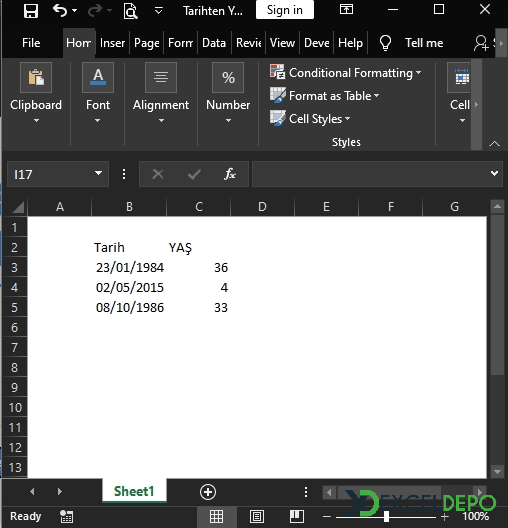Open the File menu

tap(31, 43)
